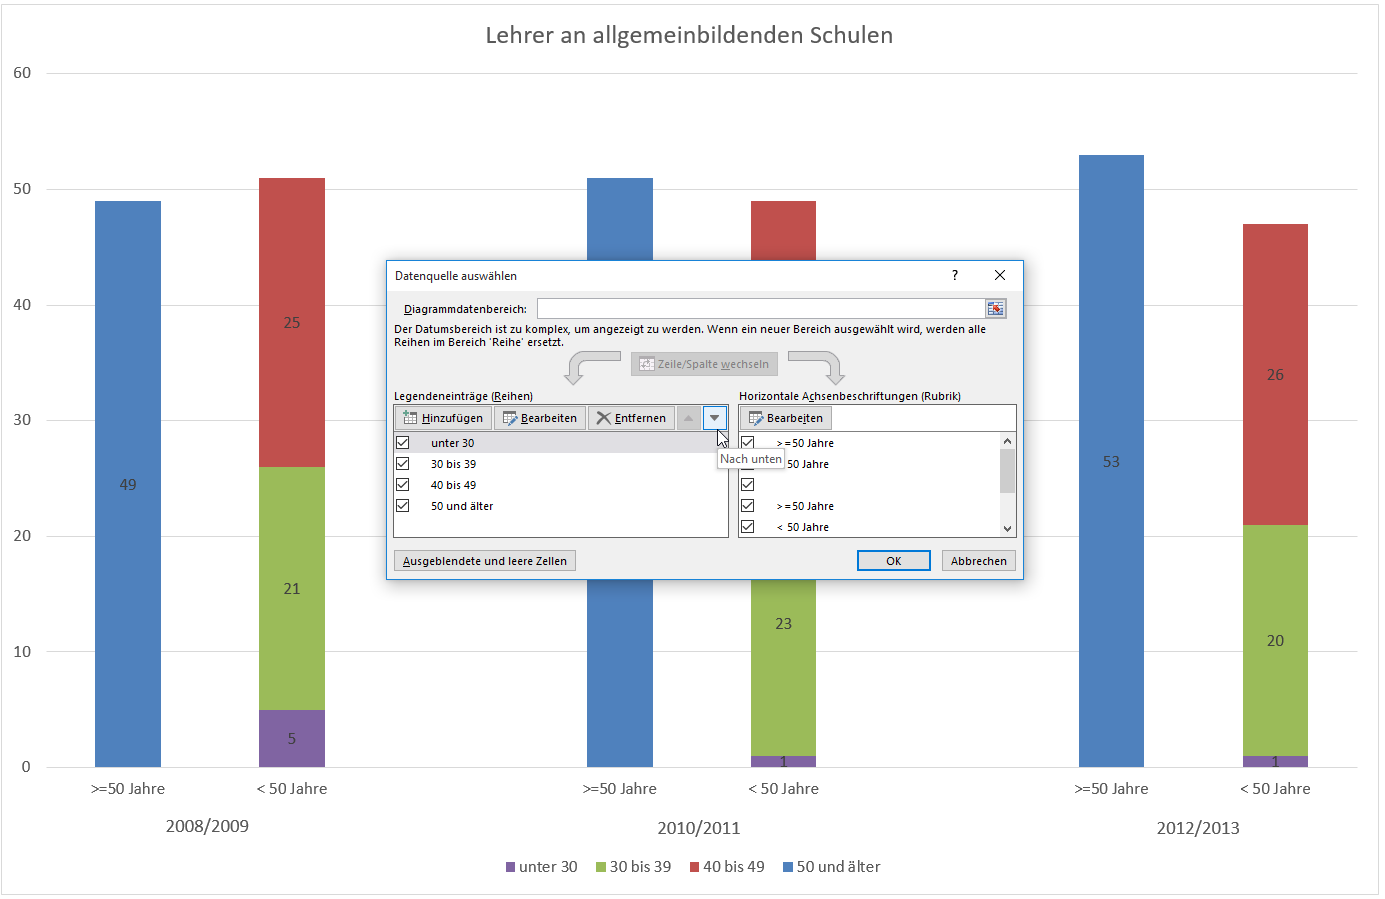Click inside the Diagrammdatenbereich field

pos(761,309)
